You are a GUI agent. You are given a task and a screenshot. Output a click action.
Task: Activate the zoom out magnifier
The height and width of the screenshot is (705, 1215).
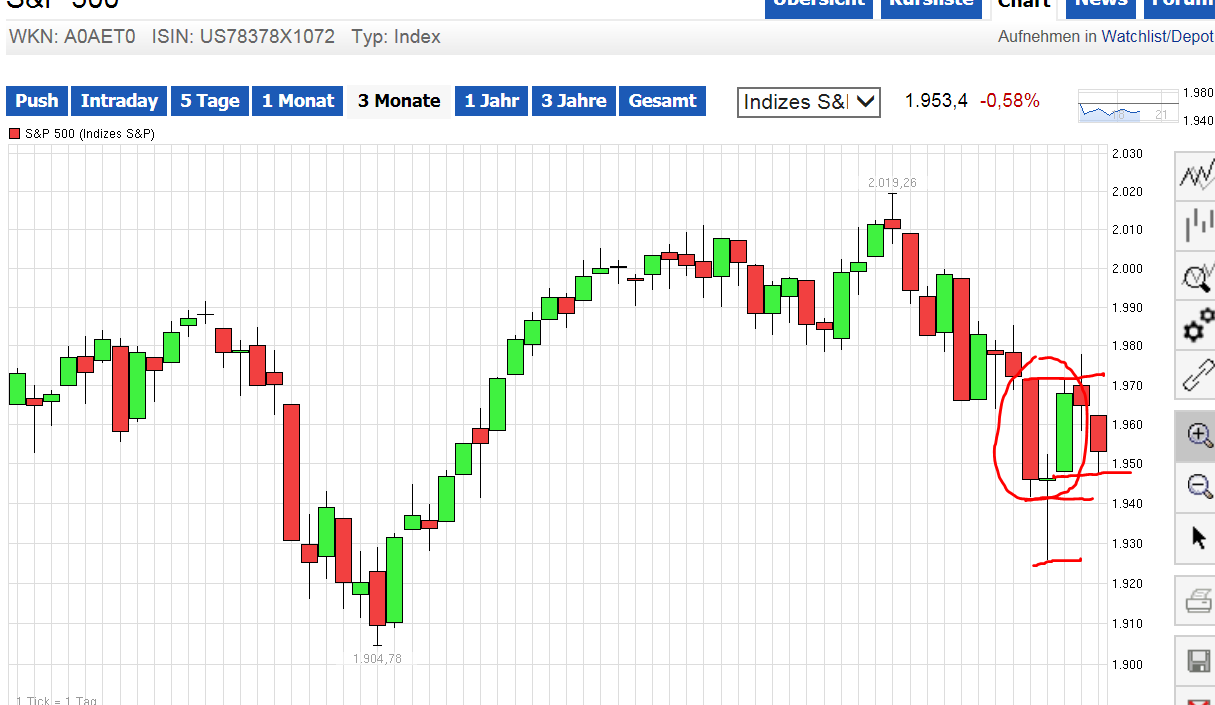point(1196,487)
